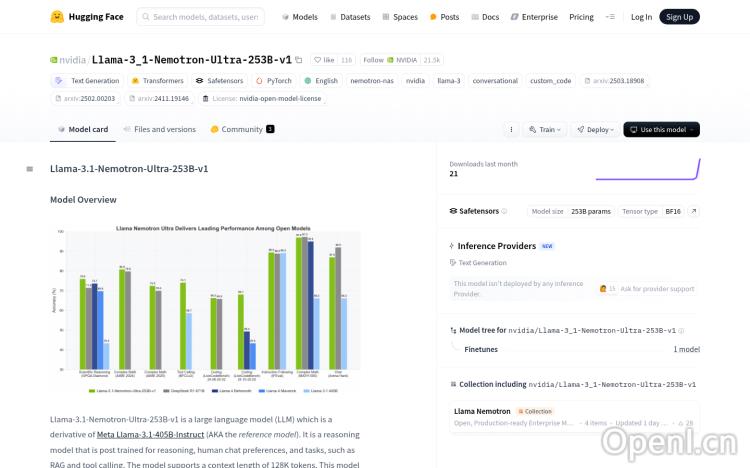Like this model
750x468 pixels.
tap(323, 60)
